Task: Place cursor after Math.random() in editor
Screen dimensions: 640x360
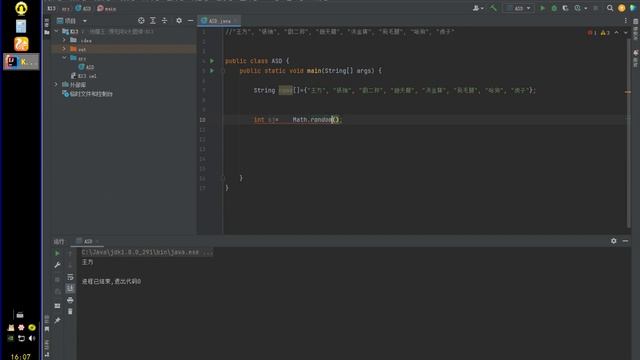Action: pyautogui.click(x=340, y=120)
